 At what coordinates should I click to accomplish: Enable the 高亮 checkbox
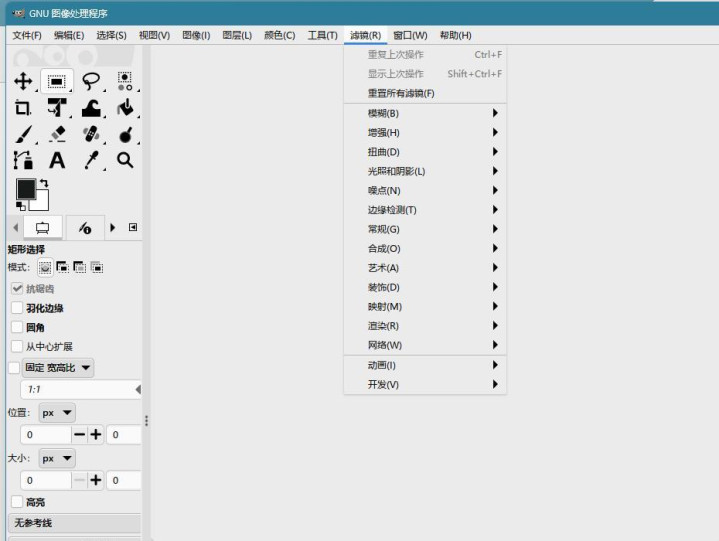point(17,502)
